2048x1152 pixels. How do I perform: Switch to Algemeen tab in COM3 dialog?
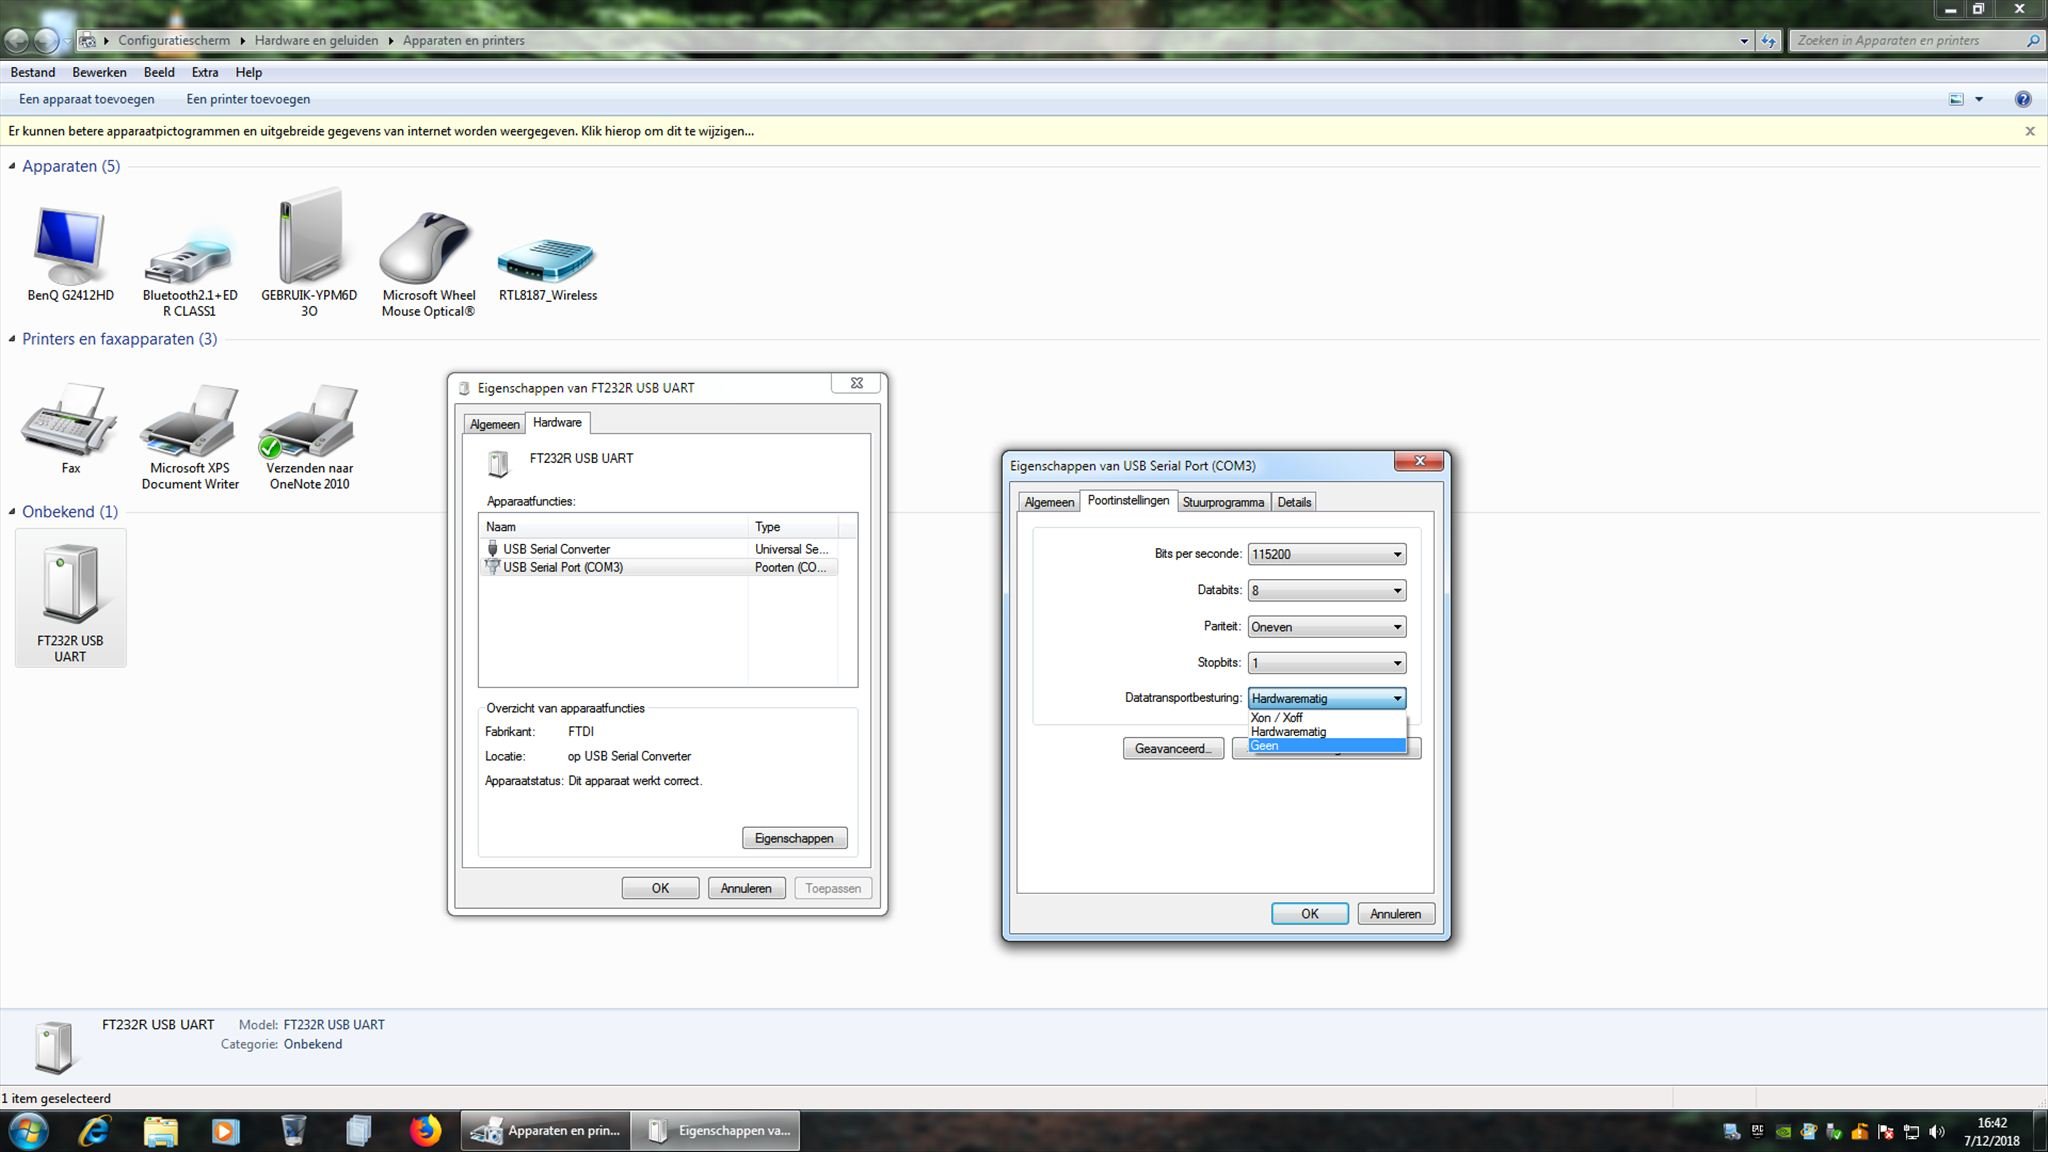[1049, 502]
